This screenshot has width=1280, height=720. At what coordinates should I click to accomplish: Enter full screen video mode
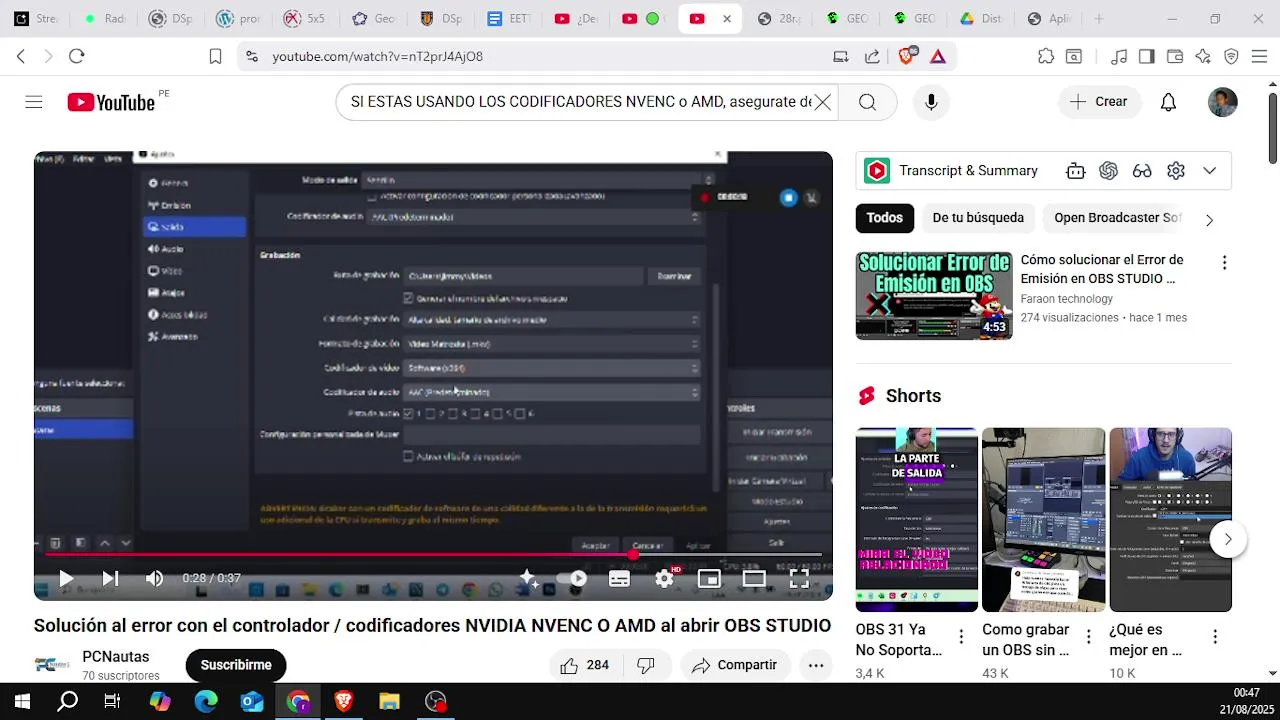click(x=799, y=578)
